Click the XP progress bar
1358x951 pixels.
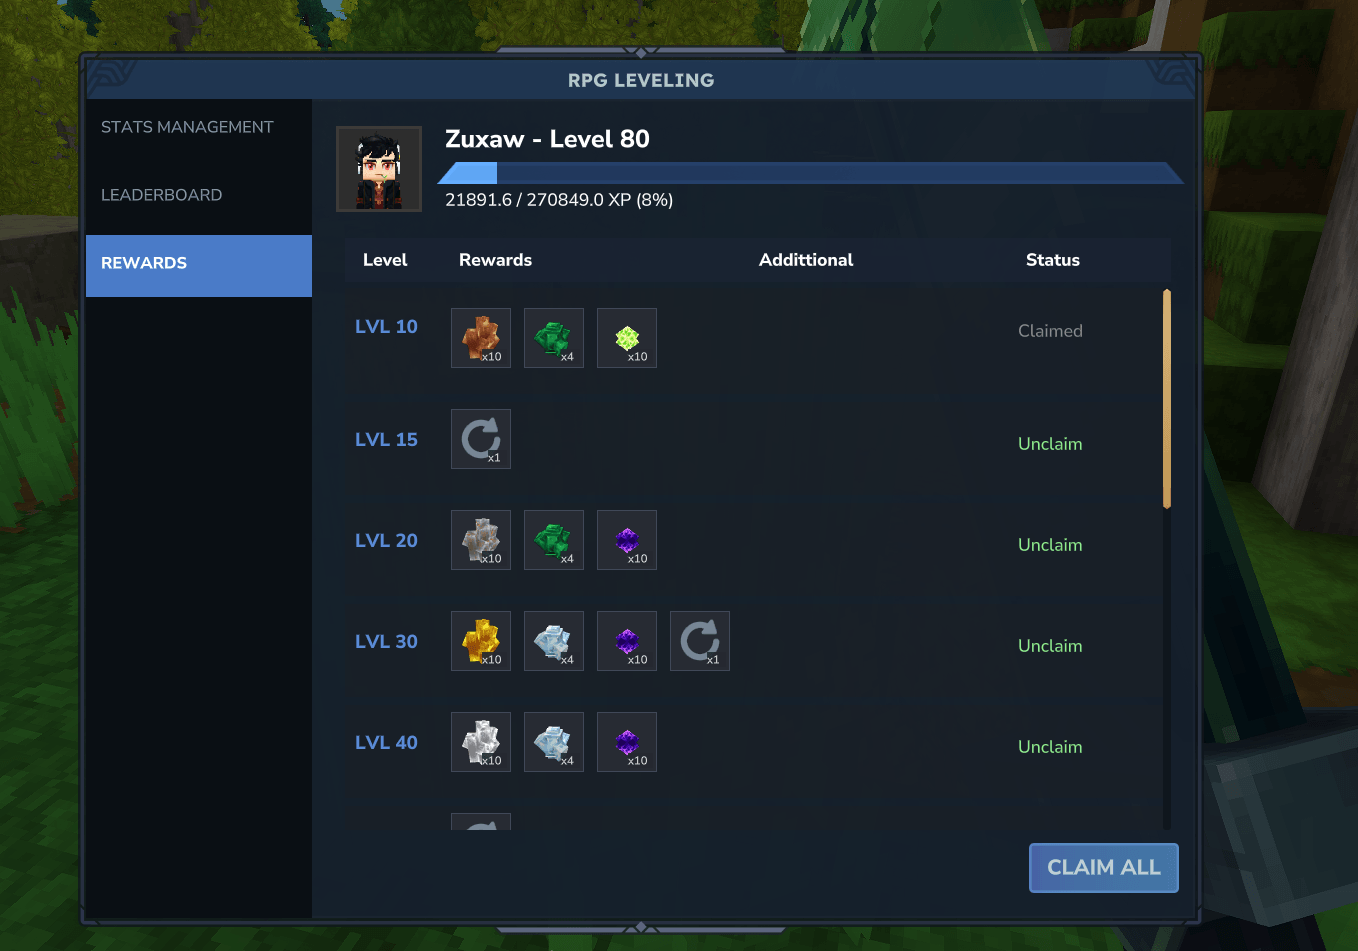(x=811, y=173)
